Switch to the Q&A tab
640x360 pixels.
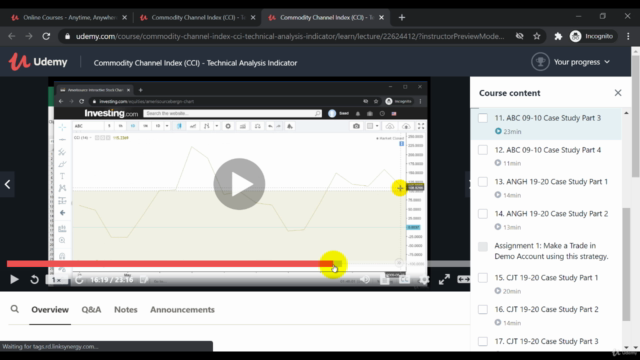pyautogui.click(x=91, y=310)
